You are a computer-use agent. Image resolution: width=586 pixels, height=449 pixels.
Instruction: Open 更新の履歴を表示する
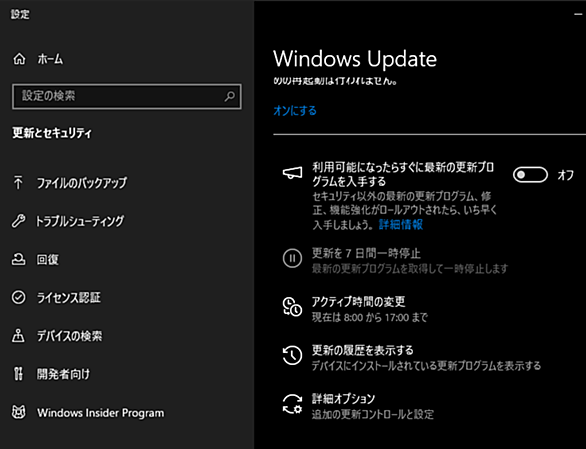coord(363,350)
